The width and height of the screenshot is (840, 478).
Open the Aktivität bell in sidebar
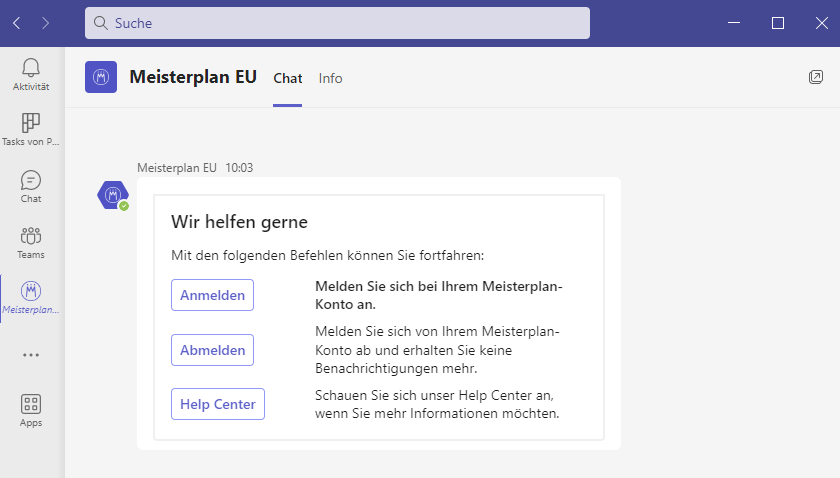click(31, 74)
